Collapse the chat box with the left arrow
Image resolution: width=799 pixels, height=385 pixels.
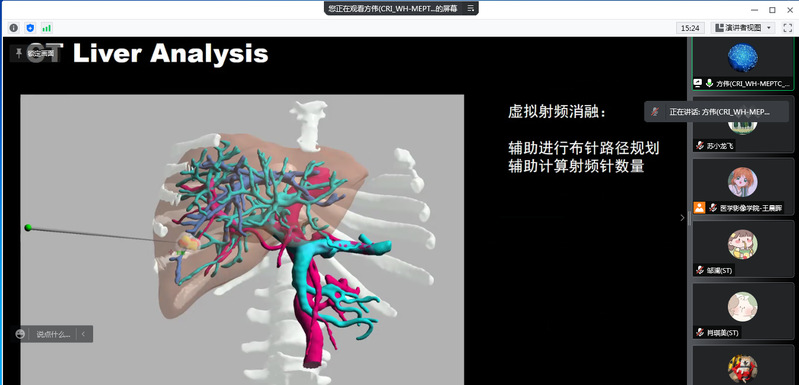click(x=84, y=334)
